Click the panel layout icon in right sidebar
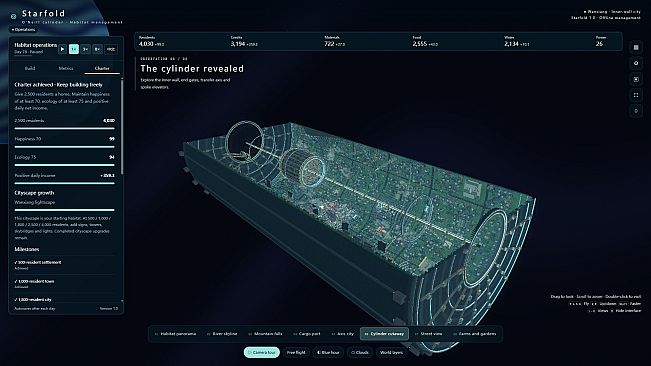The image size is (651, 366). tap(636, 79)
